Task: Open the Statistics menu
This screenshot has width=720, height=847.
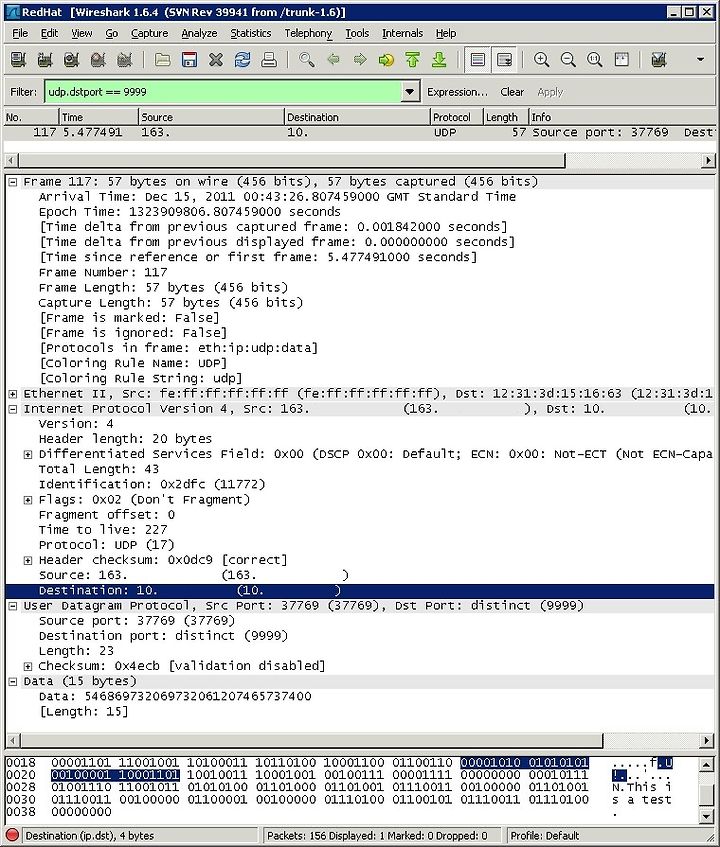Action: point(251,33)
